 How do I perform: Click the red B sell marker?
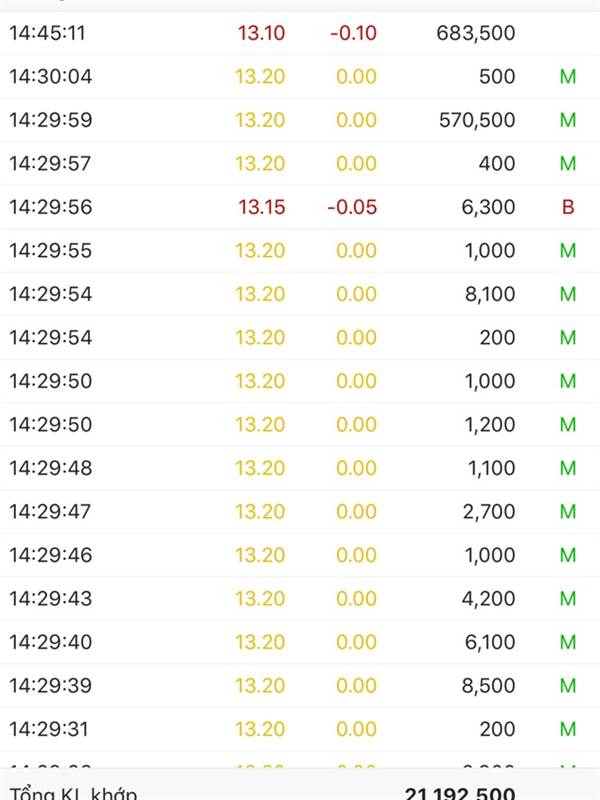[x=568, y=207]
